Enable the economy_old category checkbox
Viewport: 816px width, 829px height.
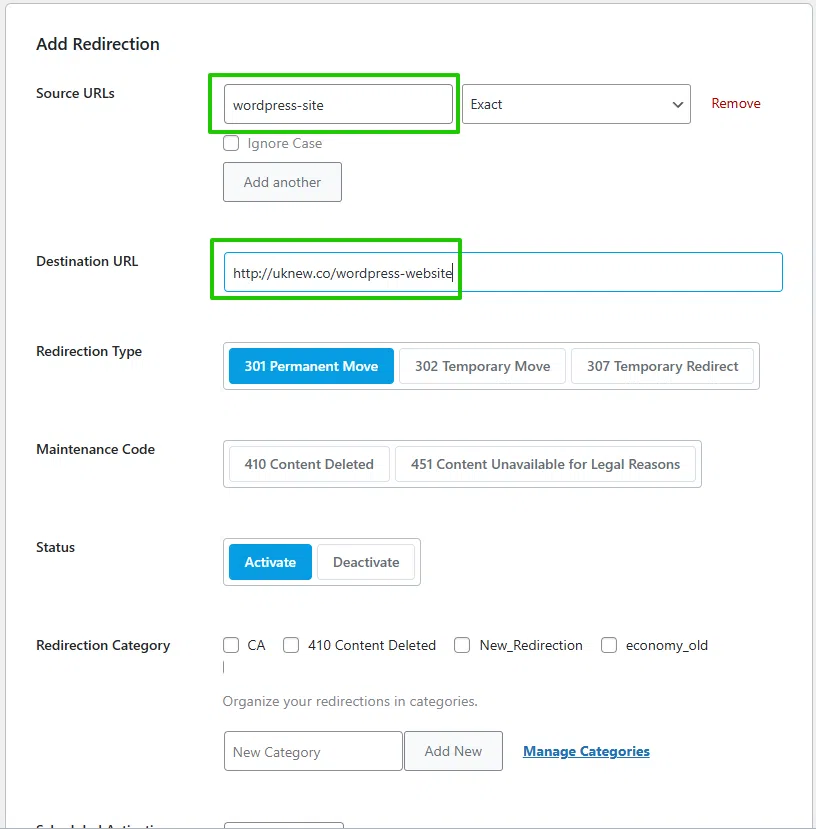(609, 645)
